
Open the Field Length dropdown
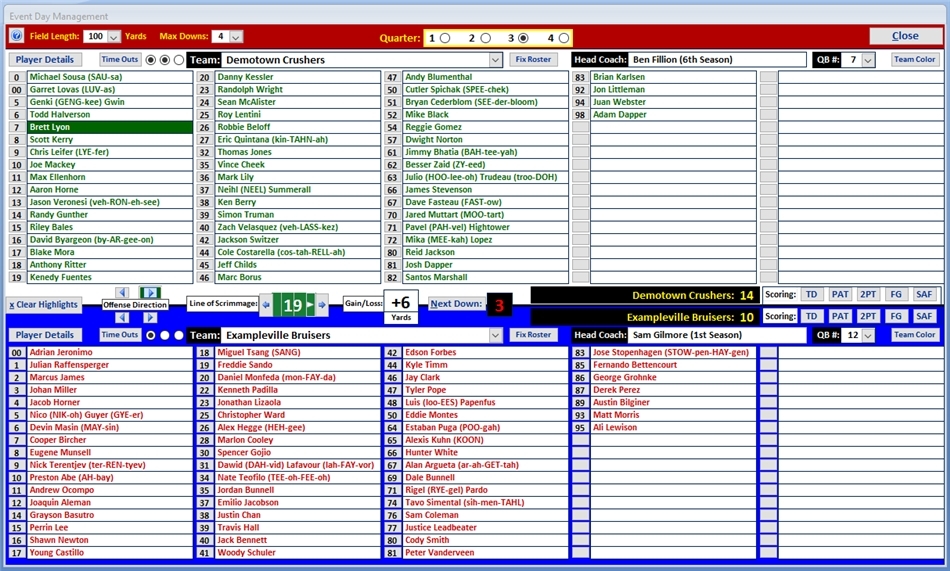pos(114,36)
